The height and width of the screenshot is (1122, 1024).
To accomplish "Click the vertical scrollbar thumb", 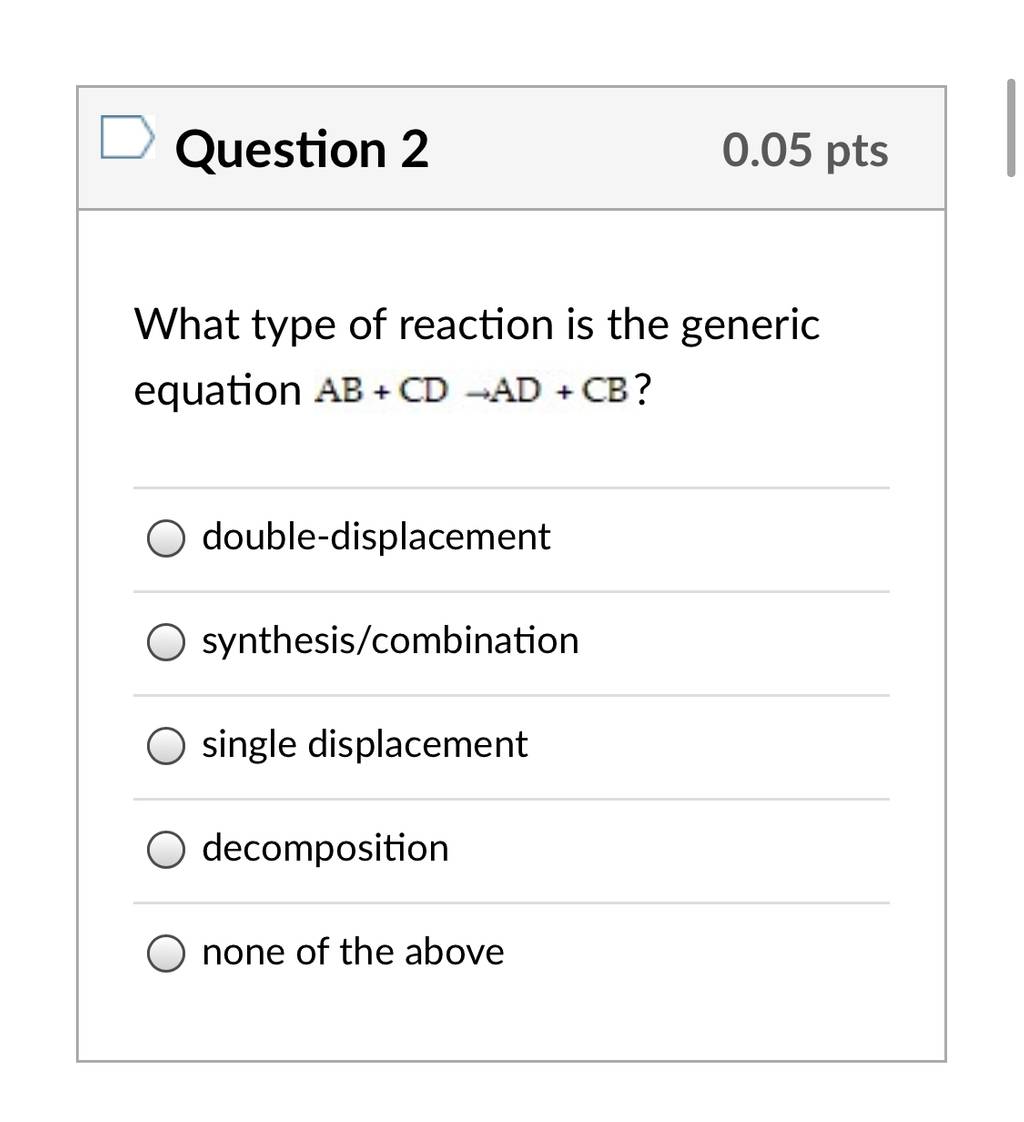I will 1011,127.
